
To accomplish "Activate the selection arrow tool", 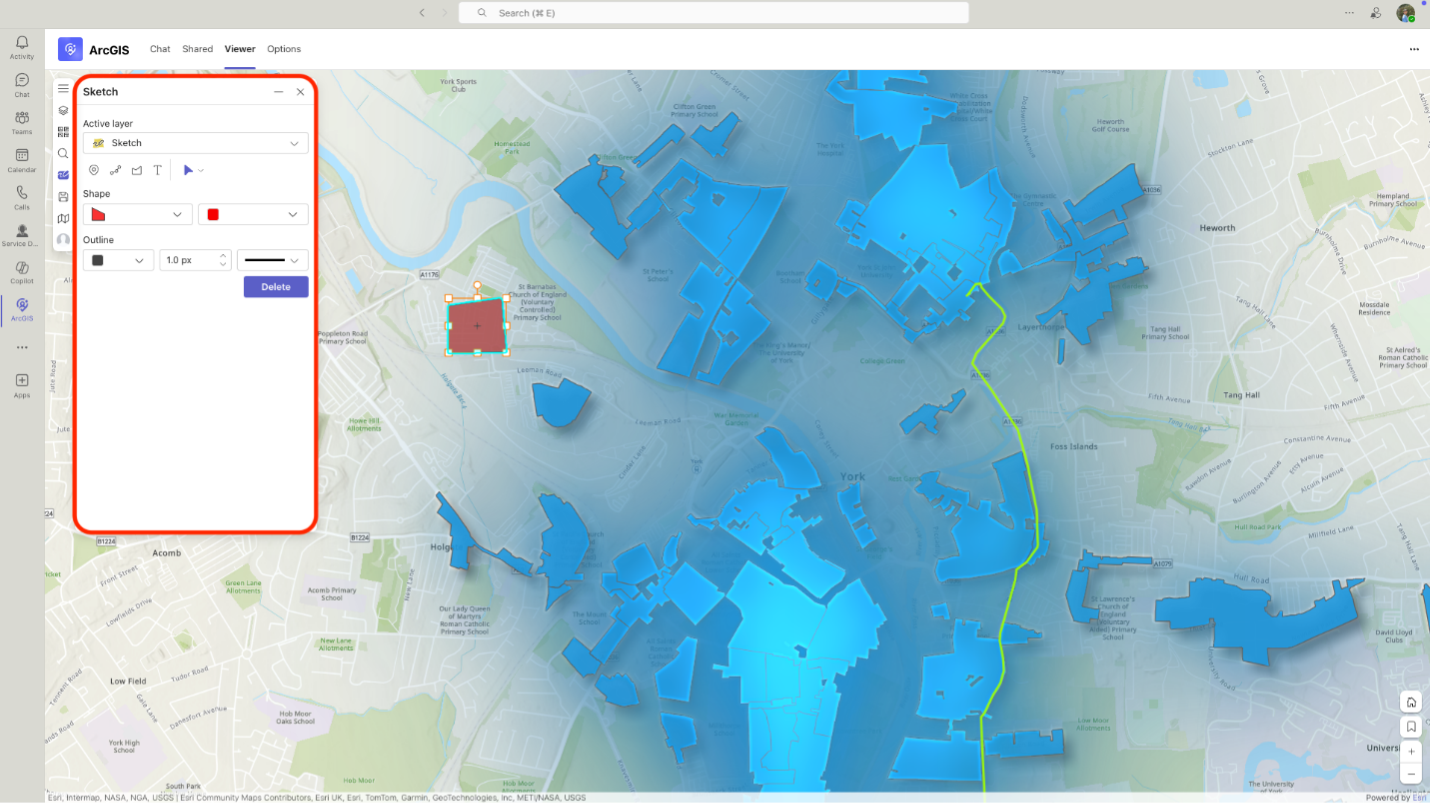I will coord(187,170).
